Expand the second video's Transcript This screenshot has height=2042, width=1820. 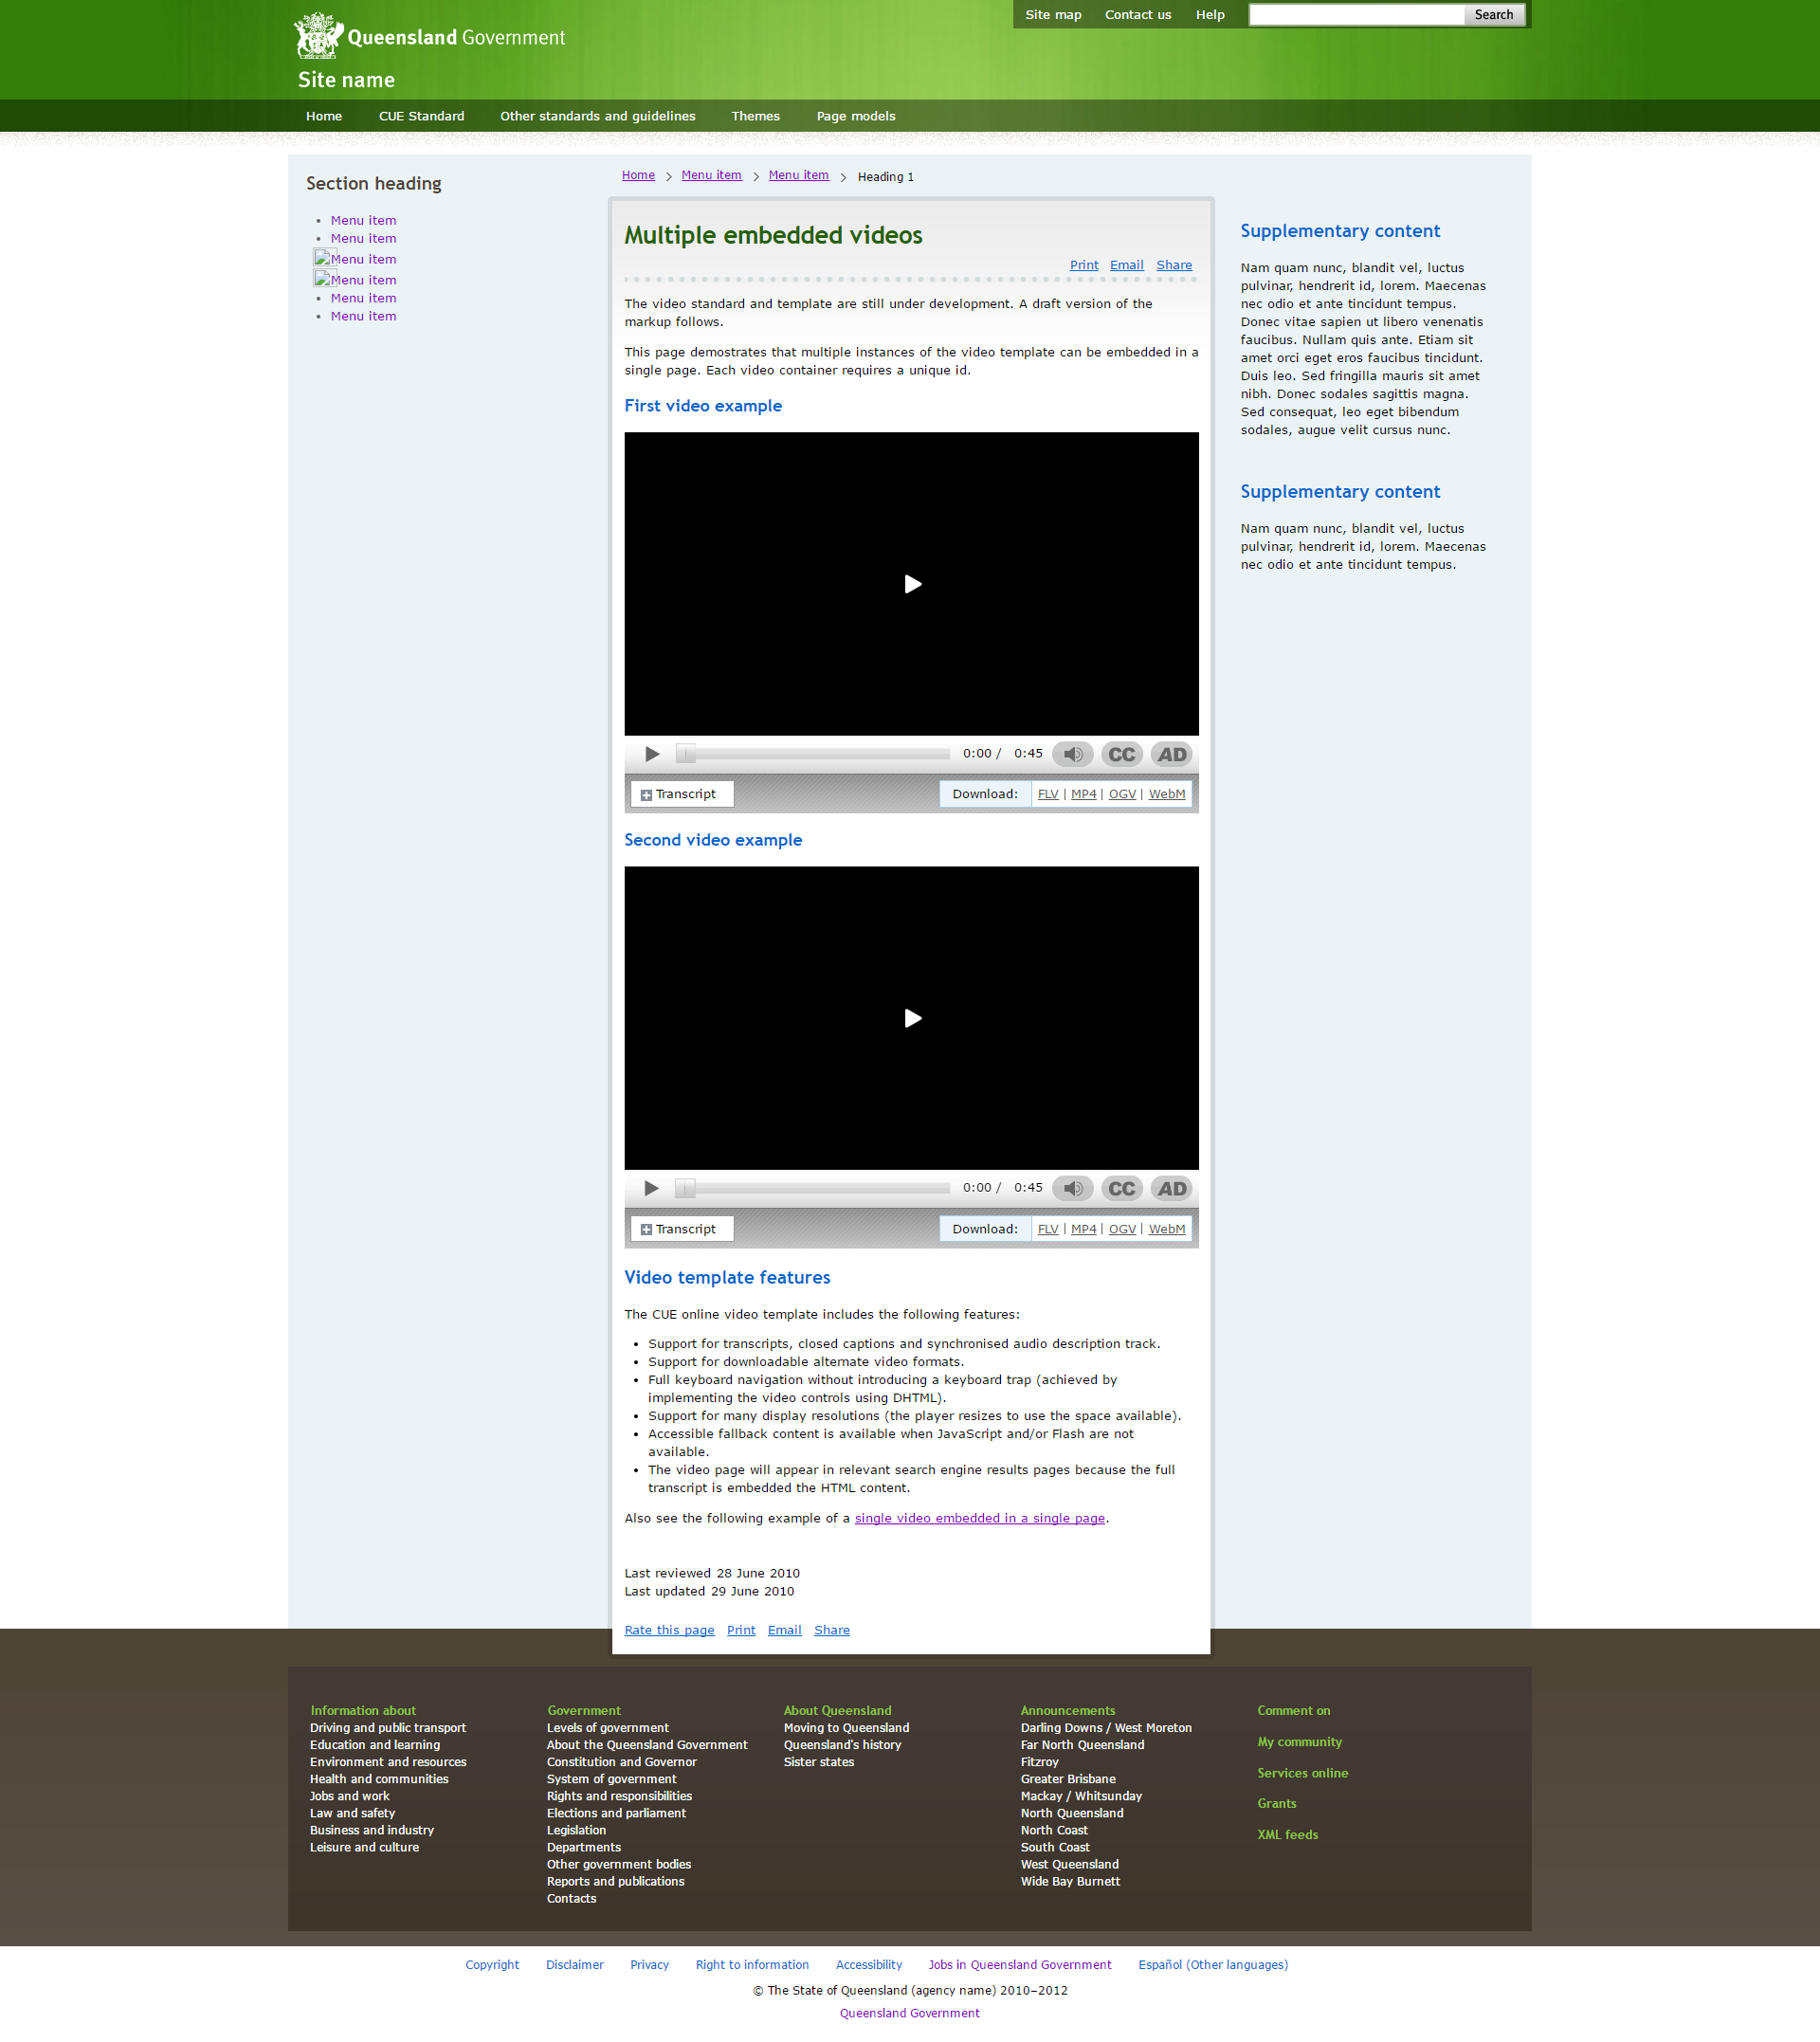[680, 1229]
